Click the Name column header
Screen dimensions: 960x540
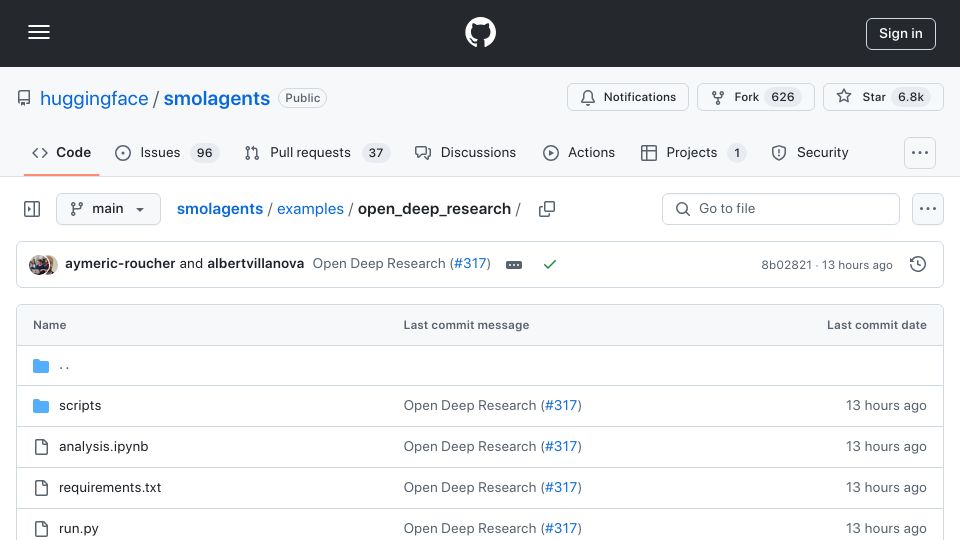[50, 325]
